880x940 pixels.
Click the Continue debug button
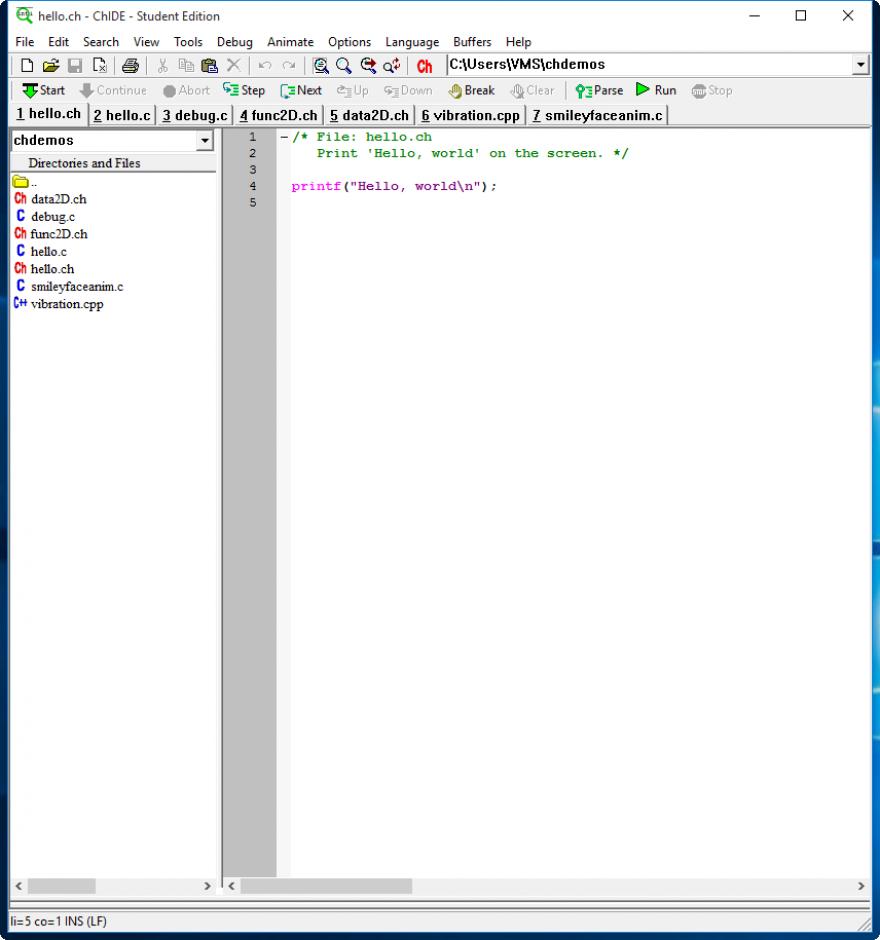(x=113, y=91)
